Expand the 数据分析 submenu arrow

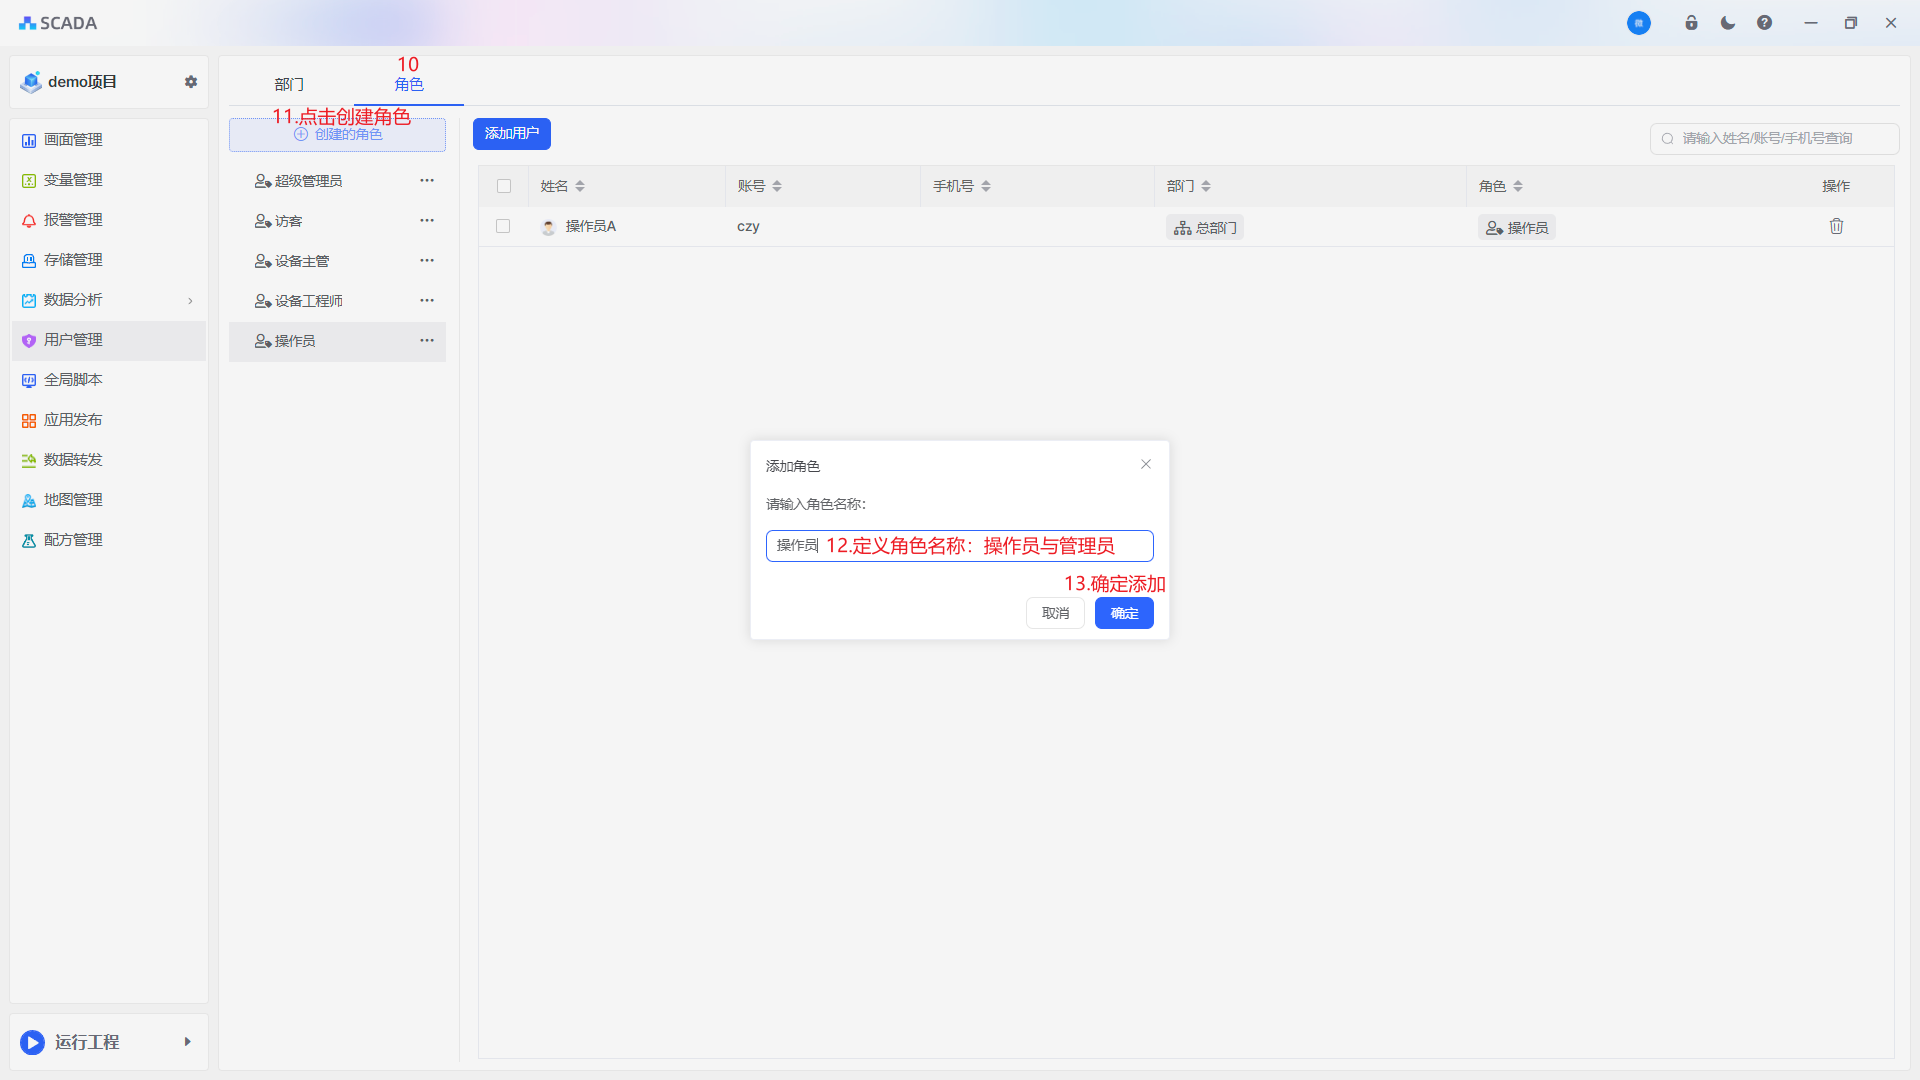coord(190,301)
